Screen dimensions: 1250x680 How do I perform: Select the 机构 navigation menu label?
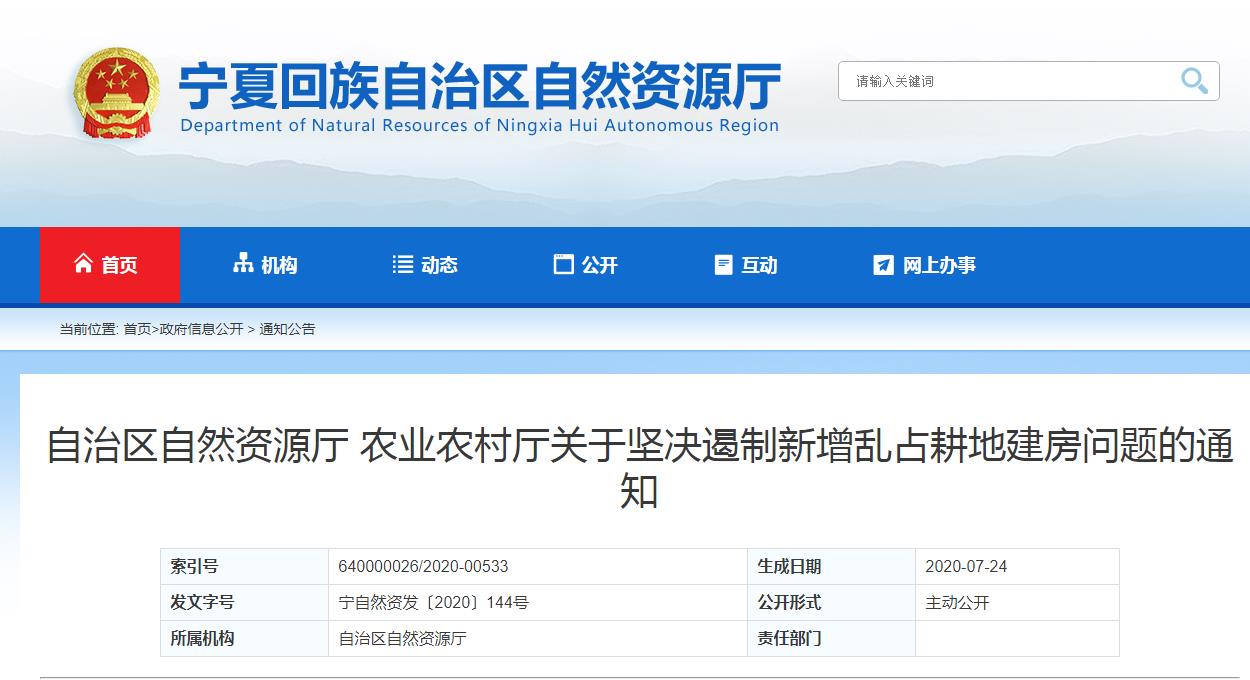(279, 265)
